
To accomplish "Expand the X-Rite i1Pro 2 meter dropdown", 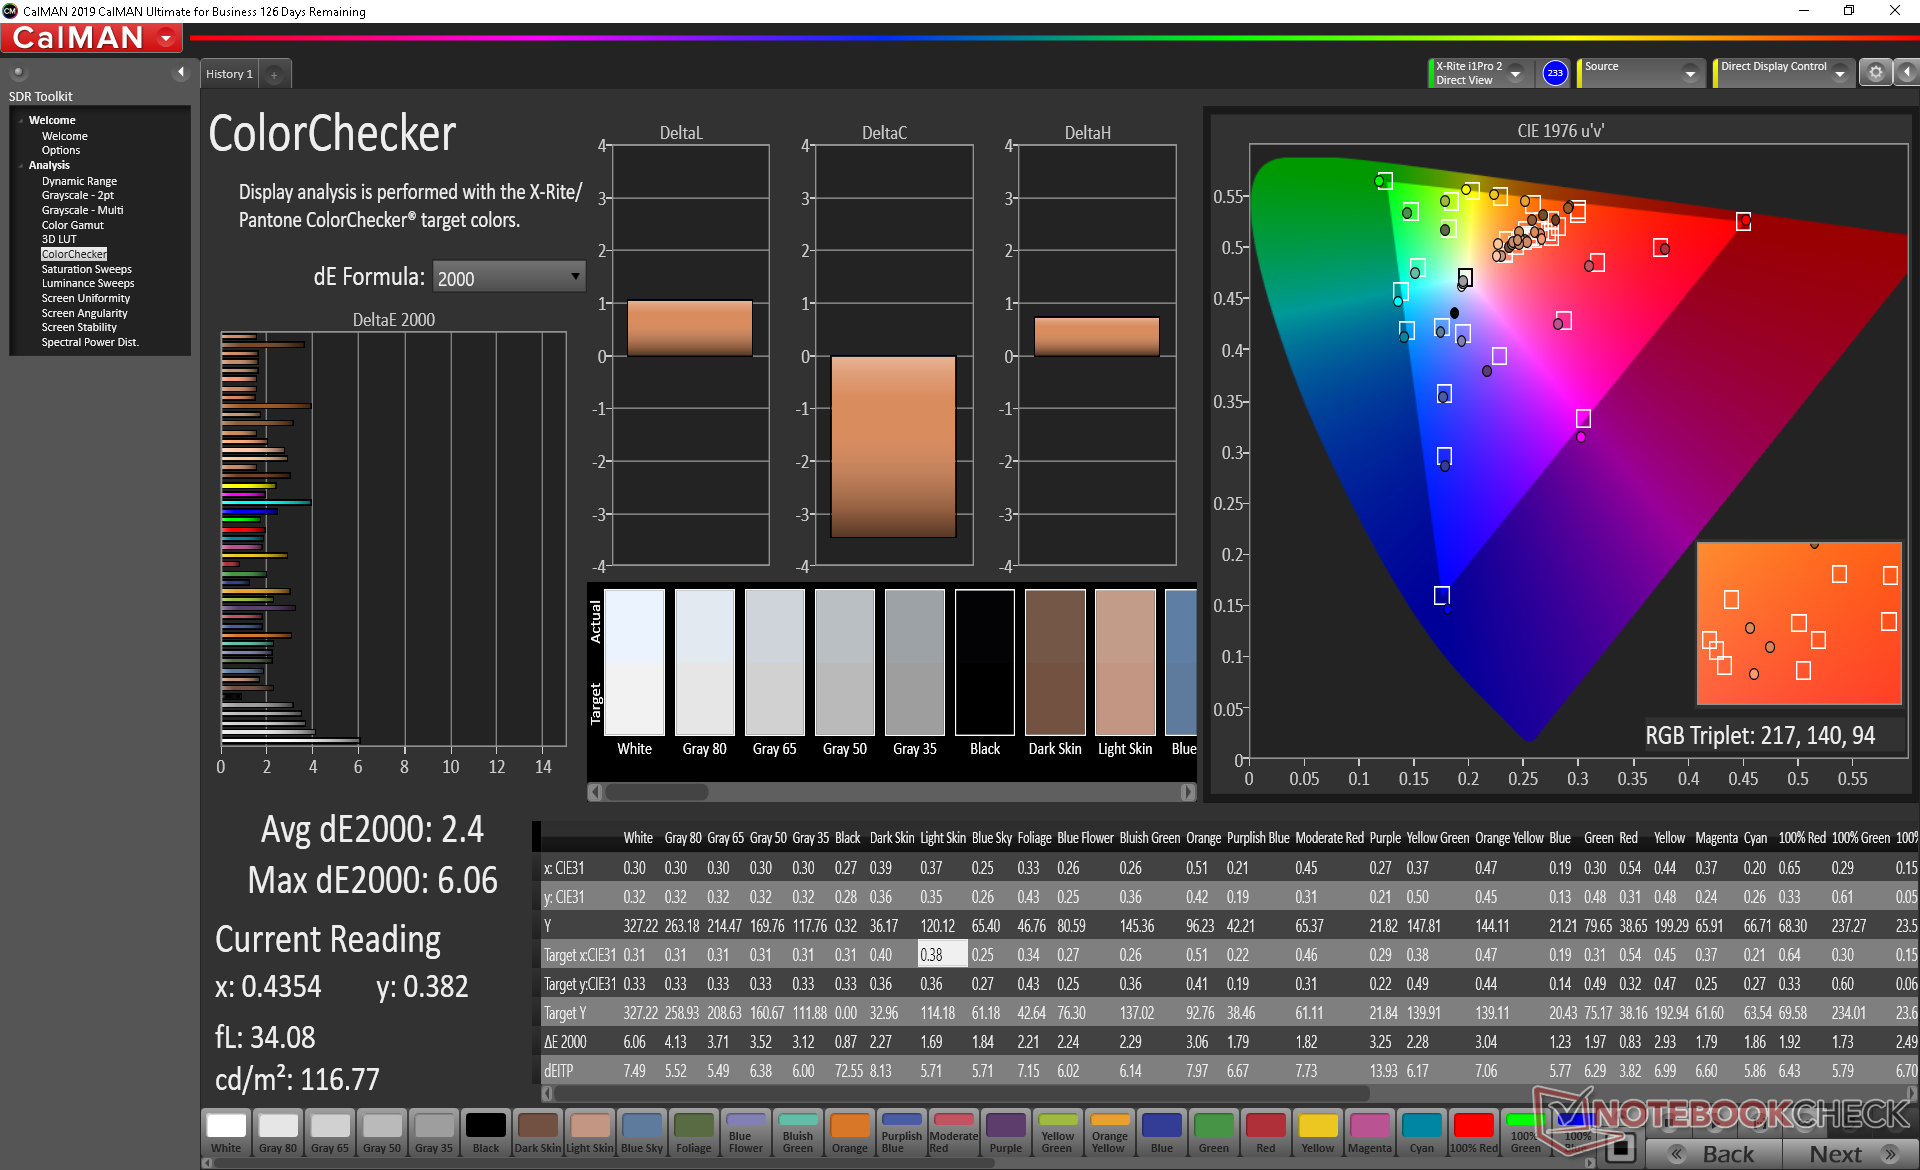I will coord(1516,74).
